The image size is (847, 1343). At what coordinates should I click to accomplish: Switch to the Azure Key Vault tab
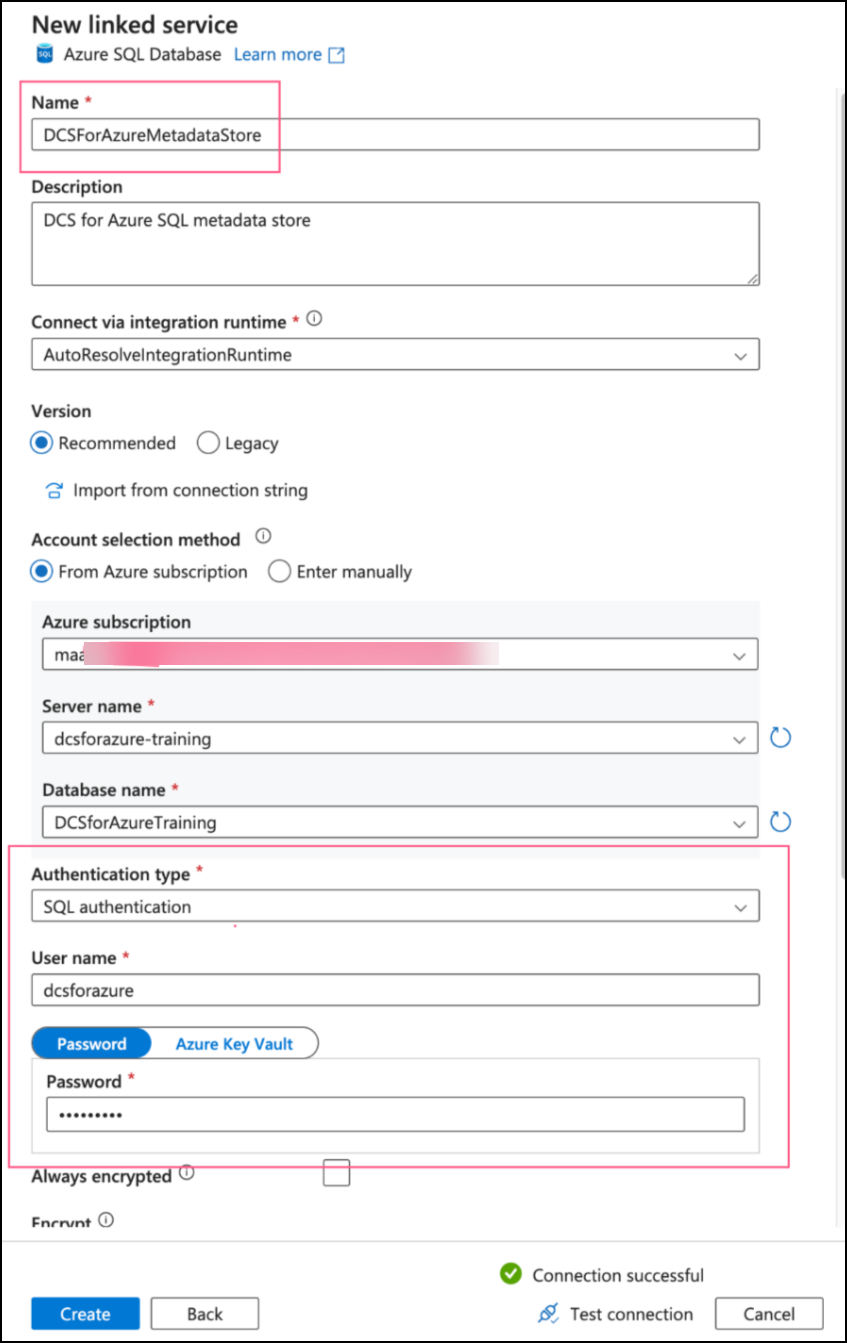[234, 1043]
